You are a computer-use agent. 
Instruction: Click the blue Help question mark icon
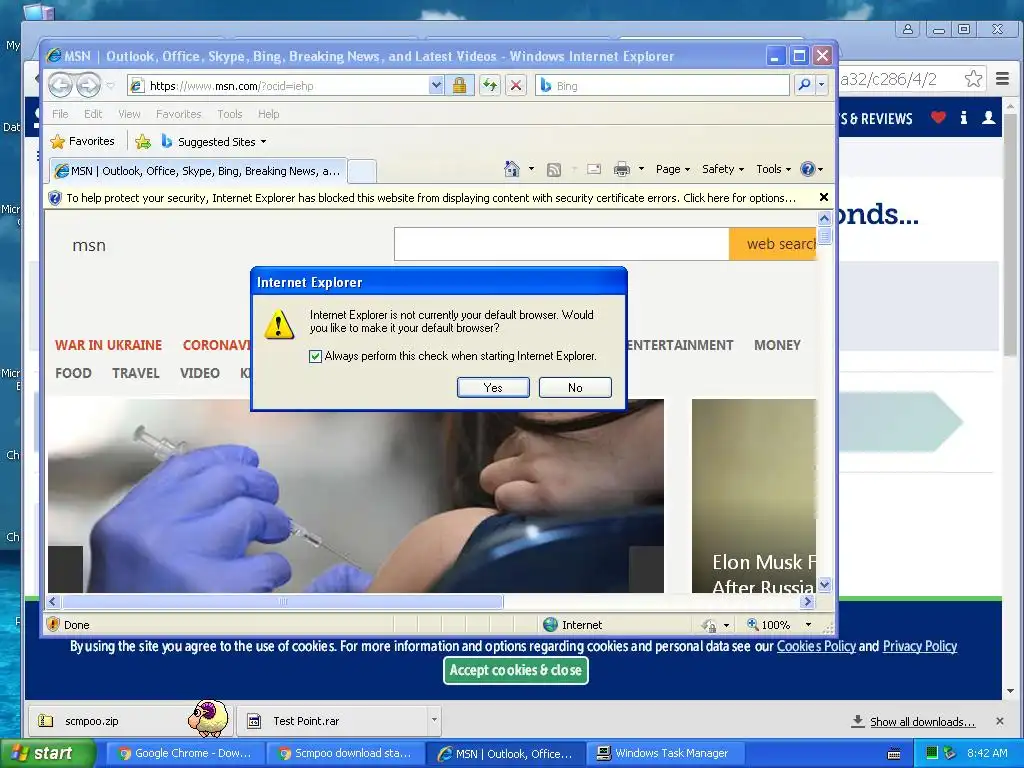tap(808, 169)
